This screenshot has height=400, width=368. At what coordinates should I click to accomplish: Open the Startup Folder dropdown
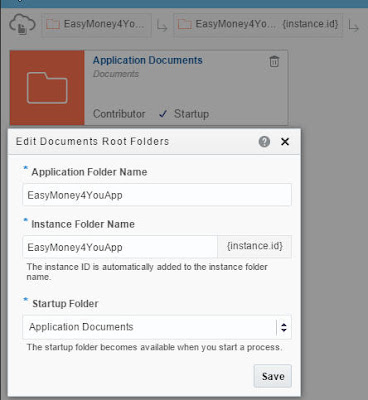pyautogui.click(x=157, y=327)
